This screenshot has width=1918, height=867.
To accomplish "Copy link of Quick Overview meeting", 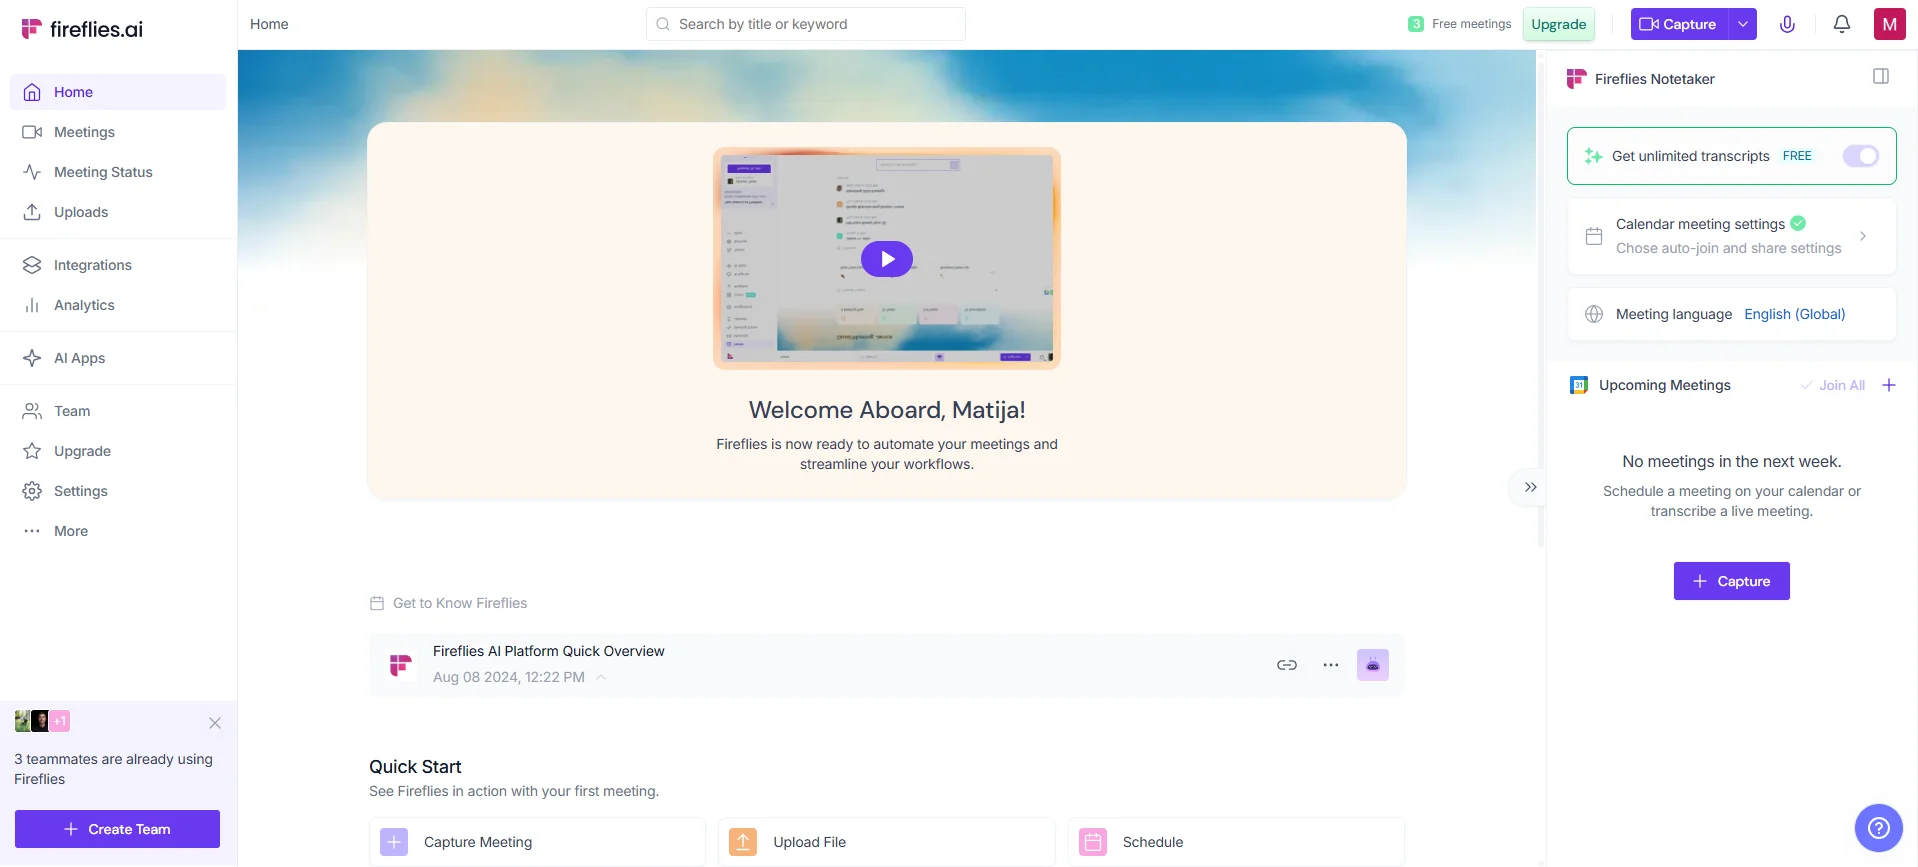I will 1287,665.
